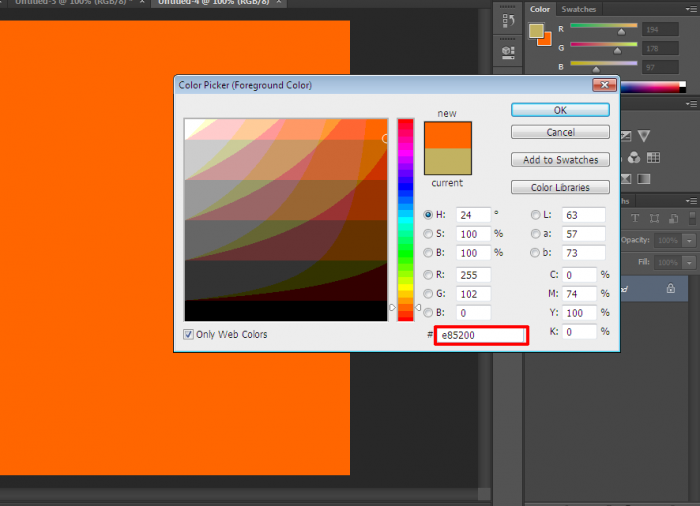Switch to the Swatches tab
The height and width of the screenshot is (506, 700).
point(579,9)
